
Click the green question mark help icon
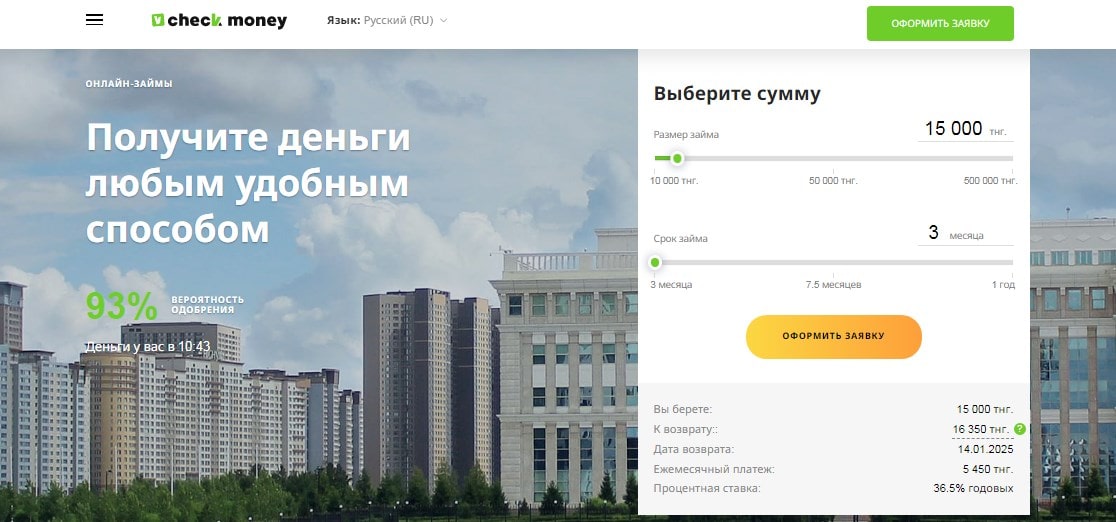[x=1020, y=429]
